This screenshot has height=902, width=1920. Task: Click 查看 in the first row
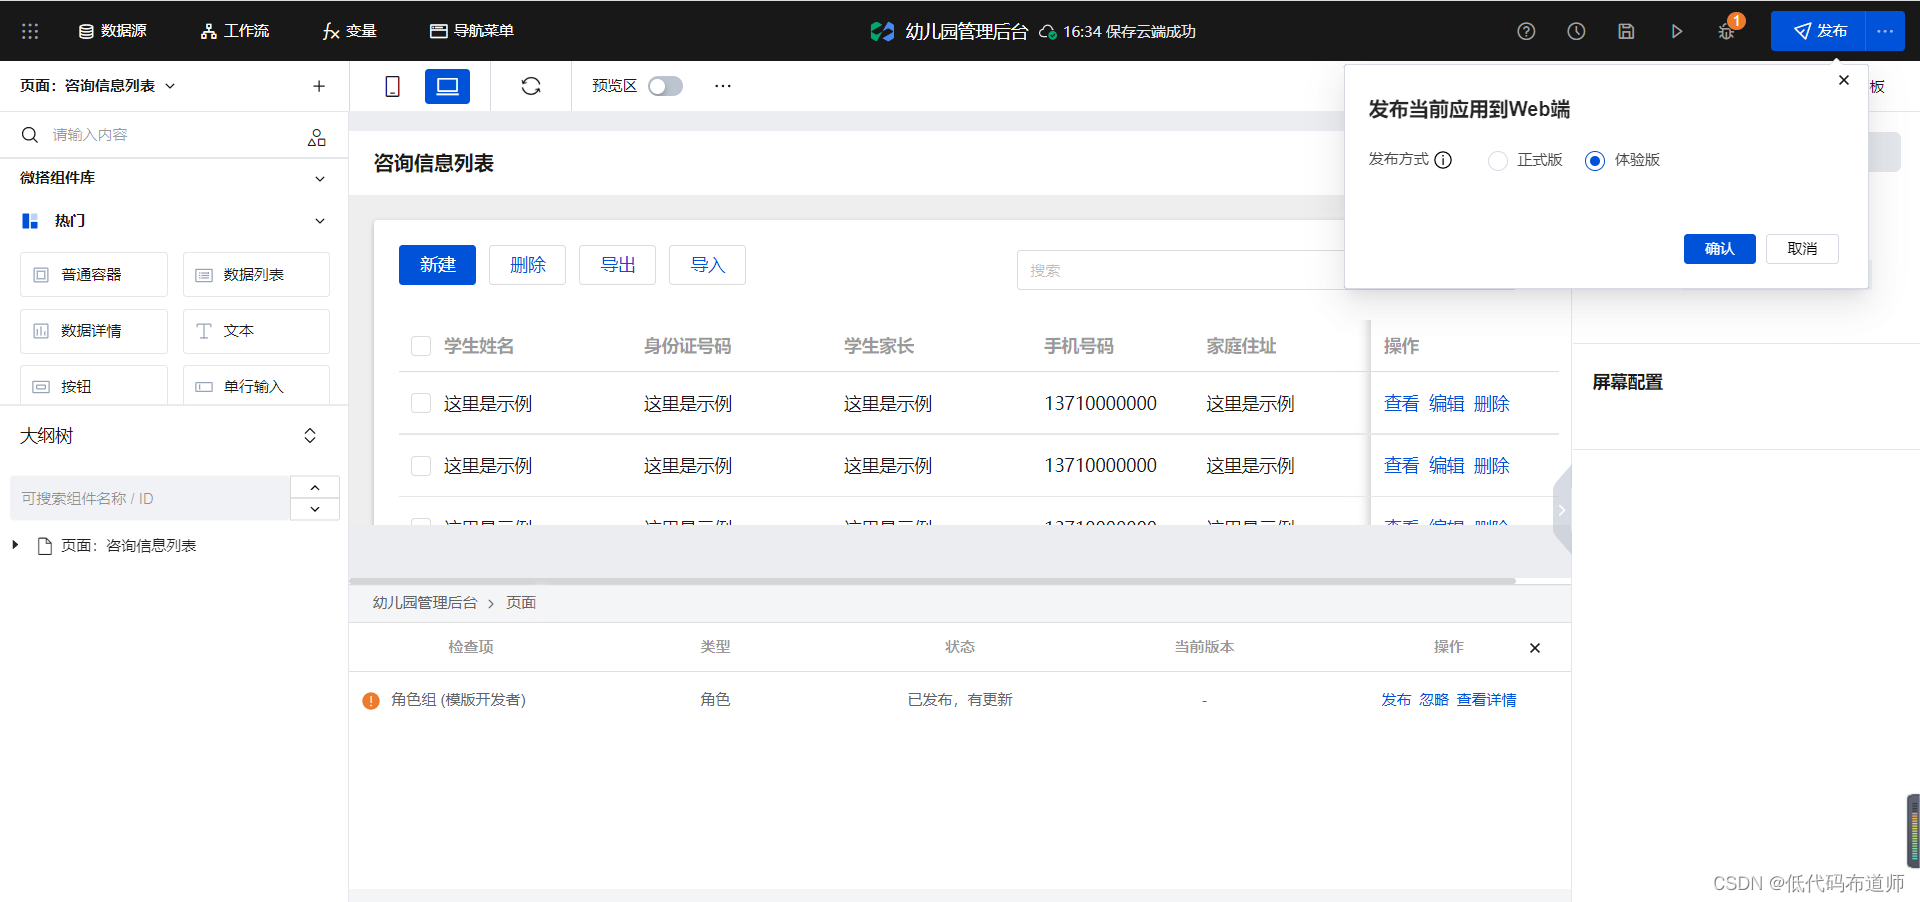coord(1401,404)
